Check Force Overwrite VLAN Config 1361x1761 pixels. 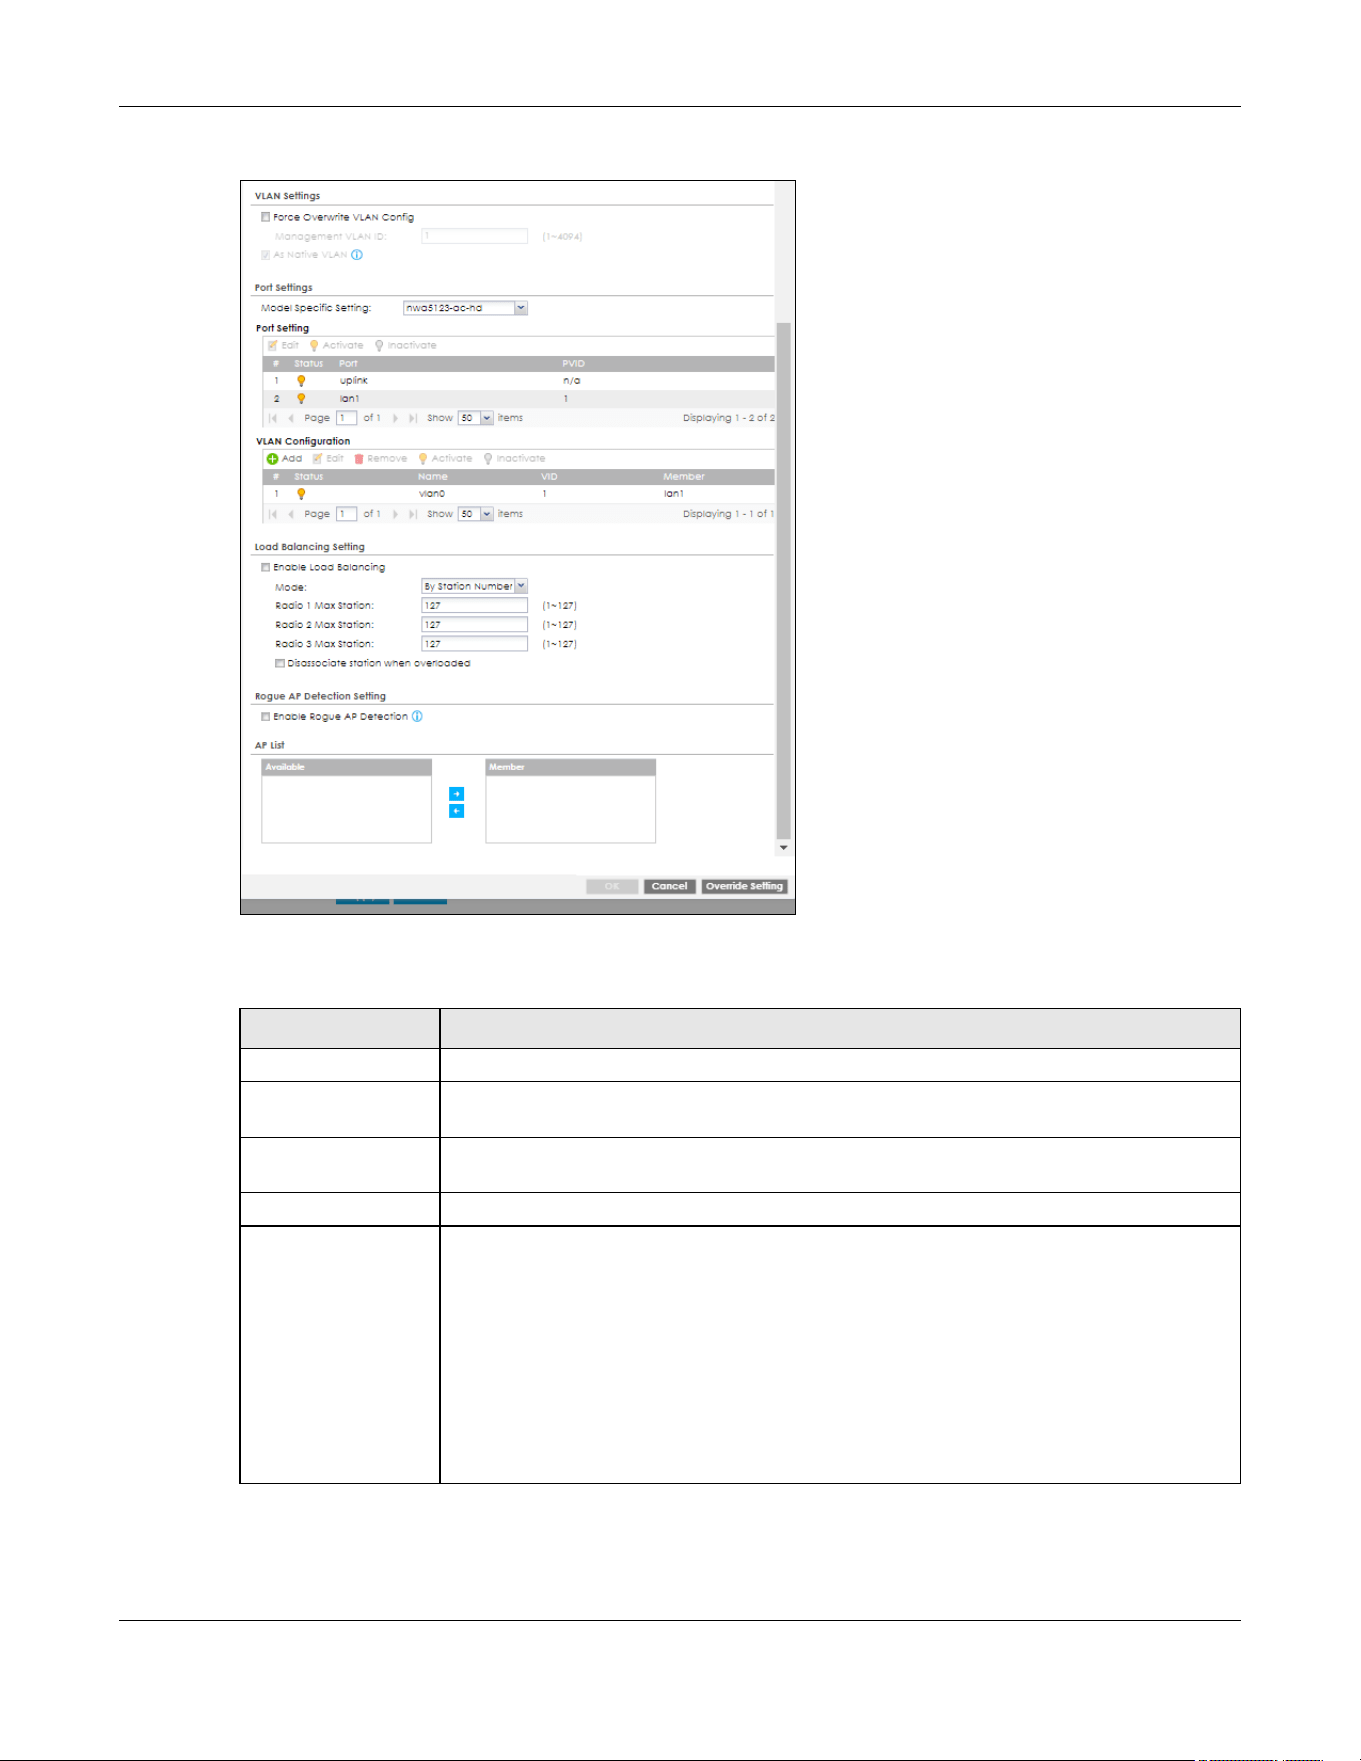point(266,217)
